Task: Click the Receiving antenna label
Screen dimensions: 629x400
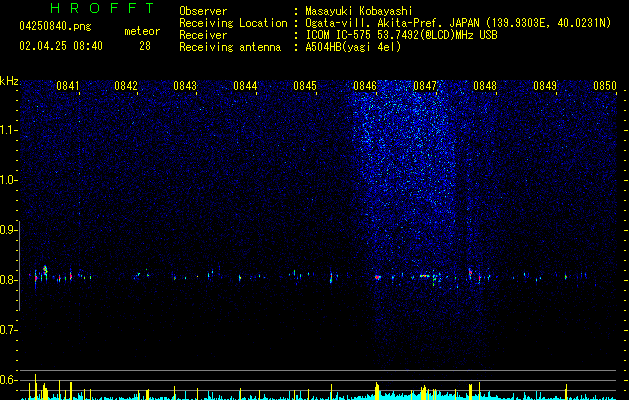Action: click(230, 47)
